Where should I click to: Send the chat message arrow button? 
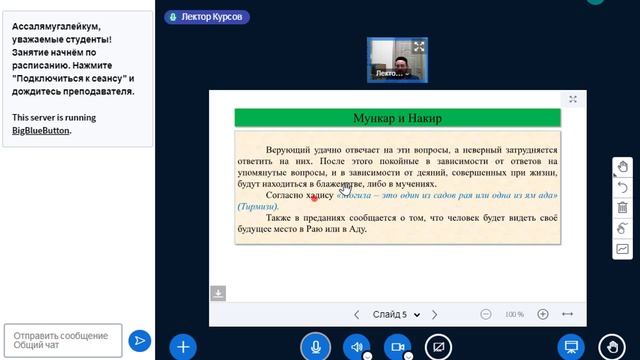[x=140, y=341]
